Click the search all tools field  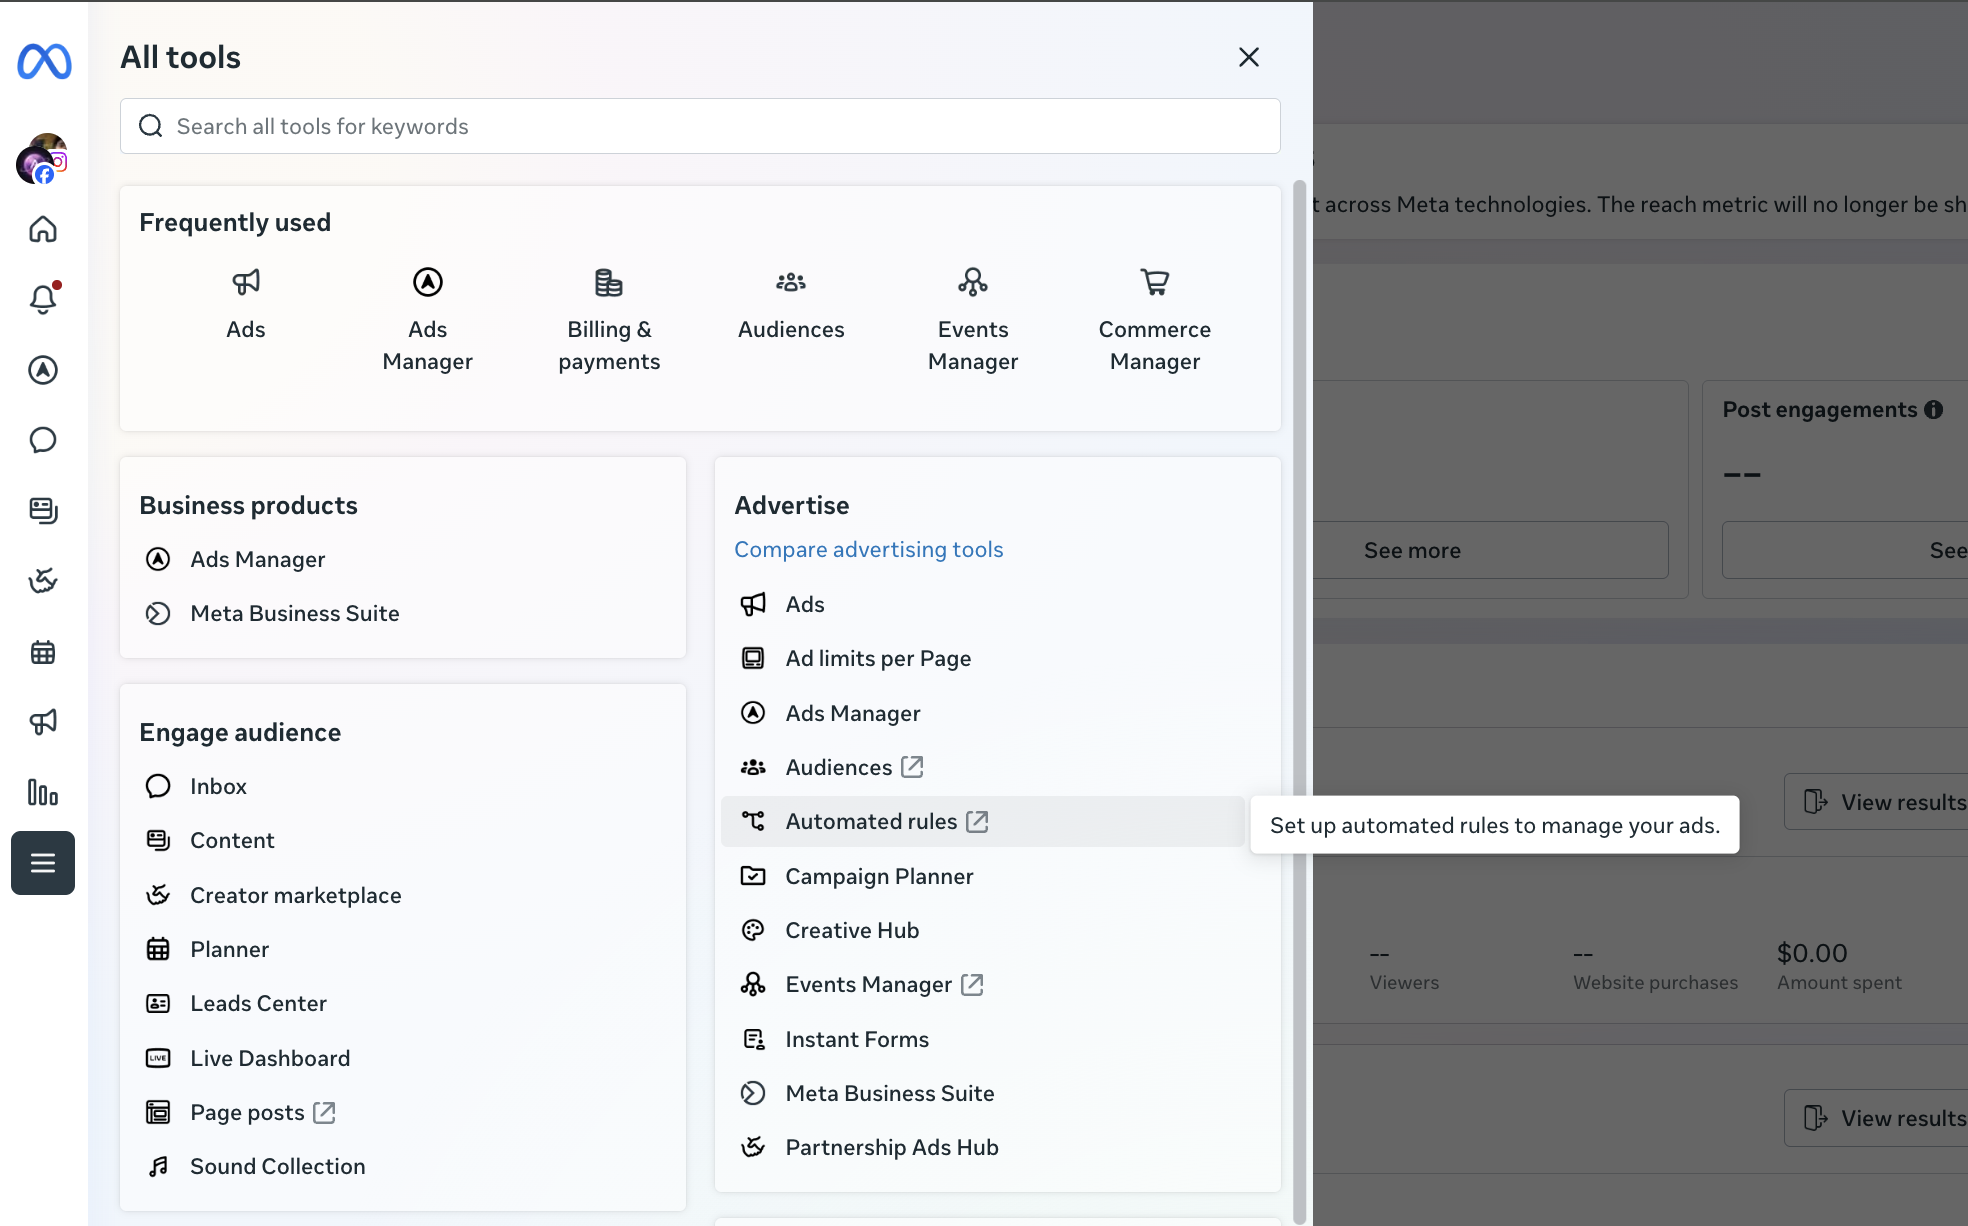tap(699, 126)
